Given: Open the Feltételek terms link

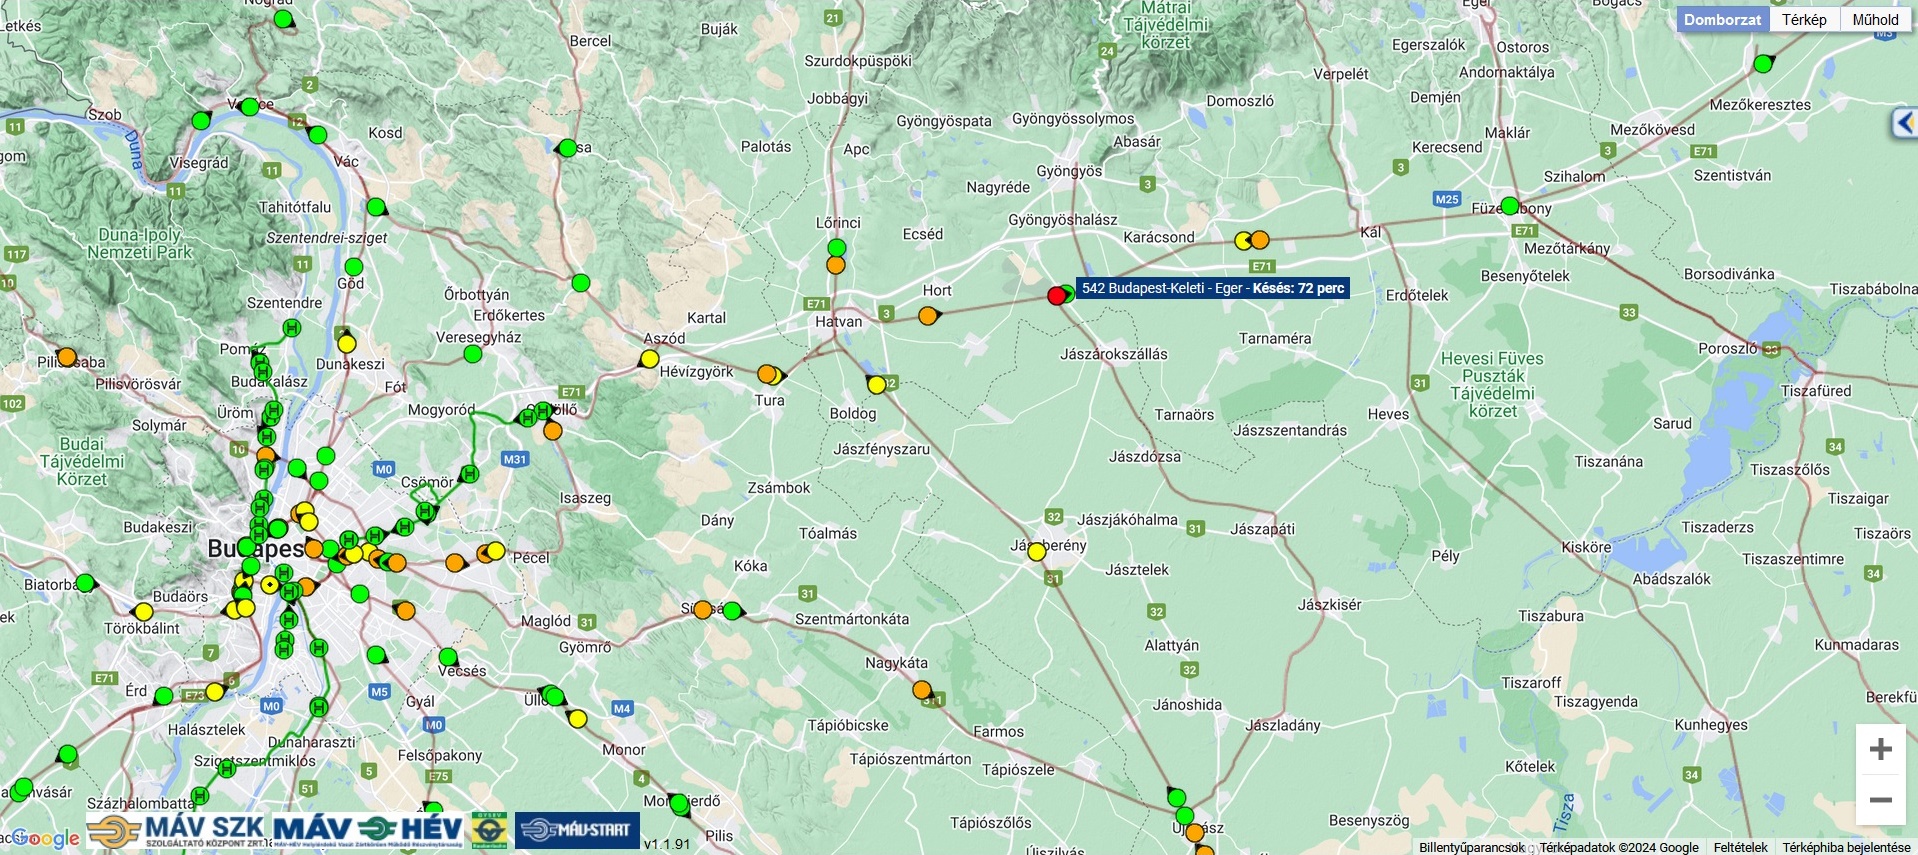Looking at the screenshot, I should tap(1740, 847).
